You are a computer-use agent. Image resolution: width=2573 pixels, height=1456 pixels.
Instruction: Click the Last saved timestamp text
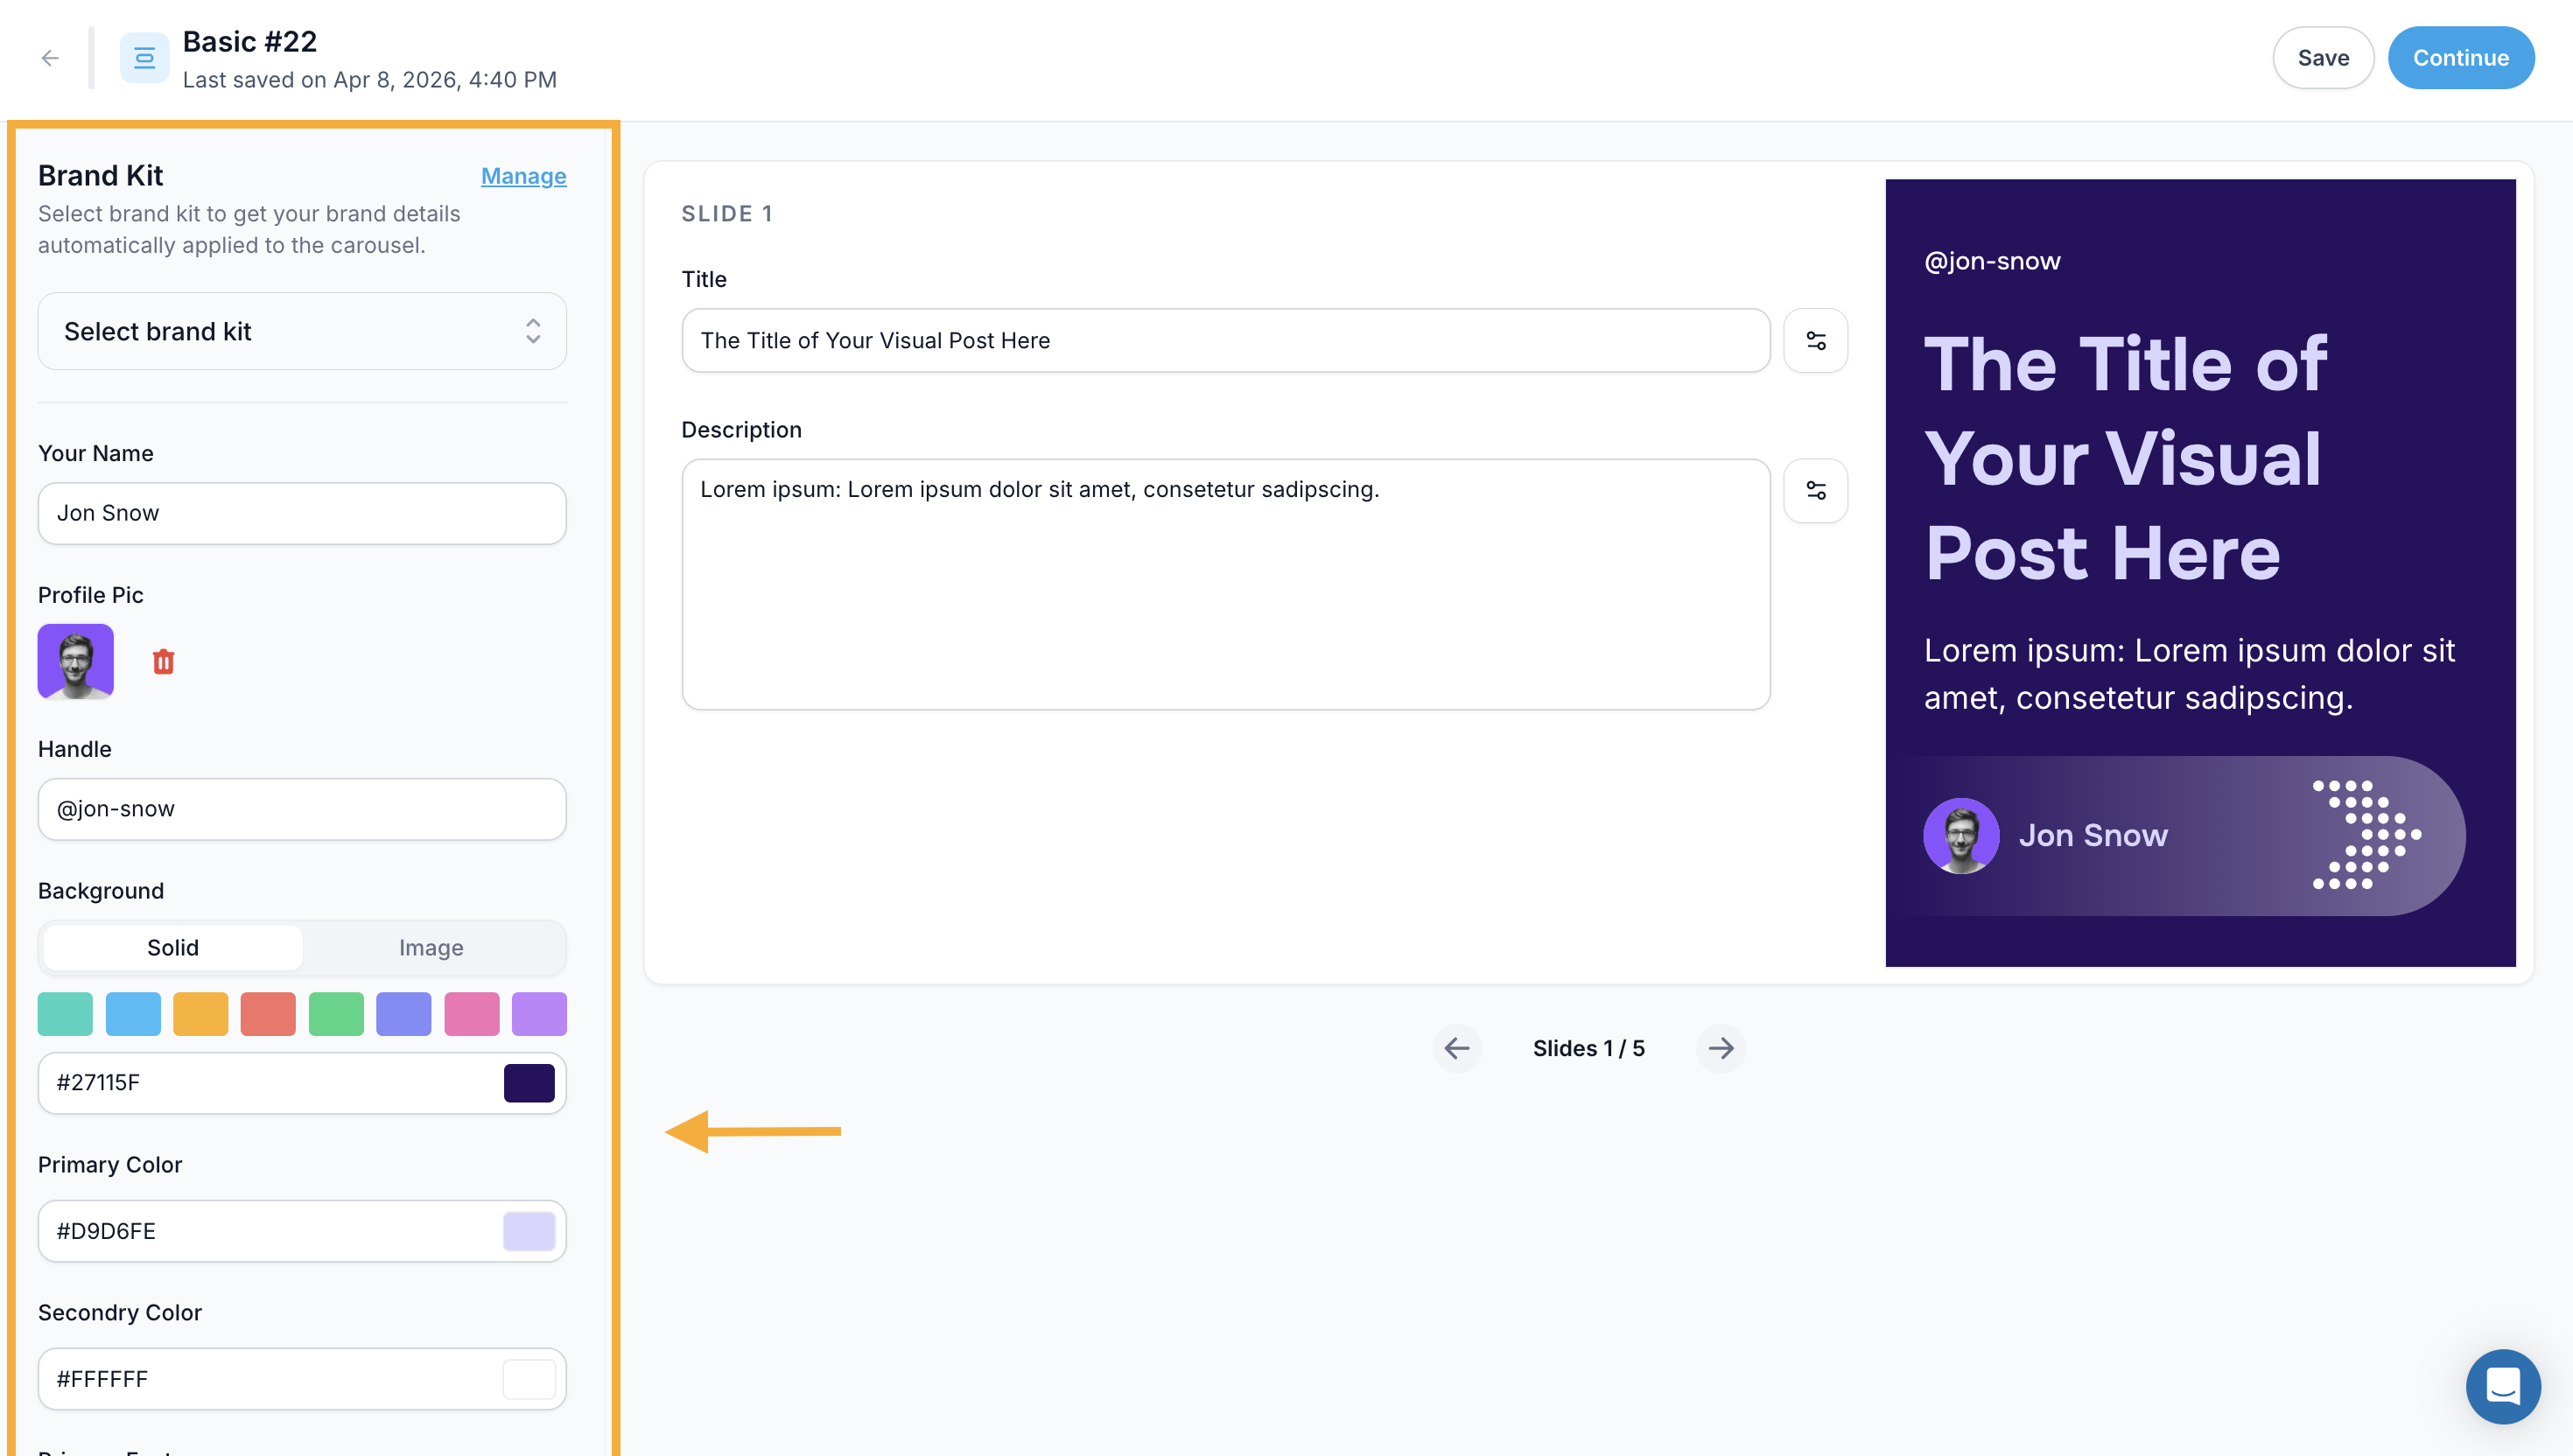click(370, 80)
